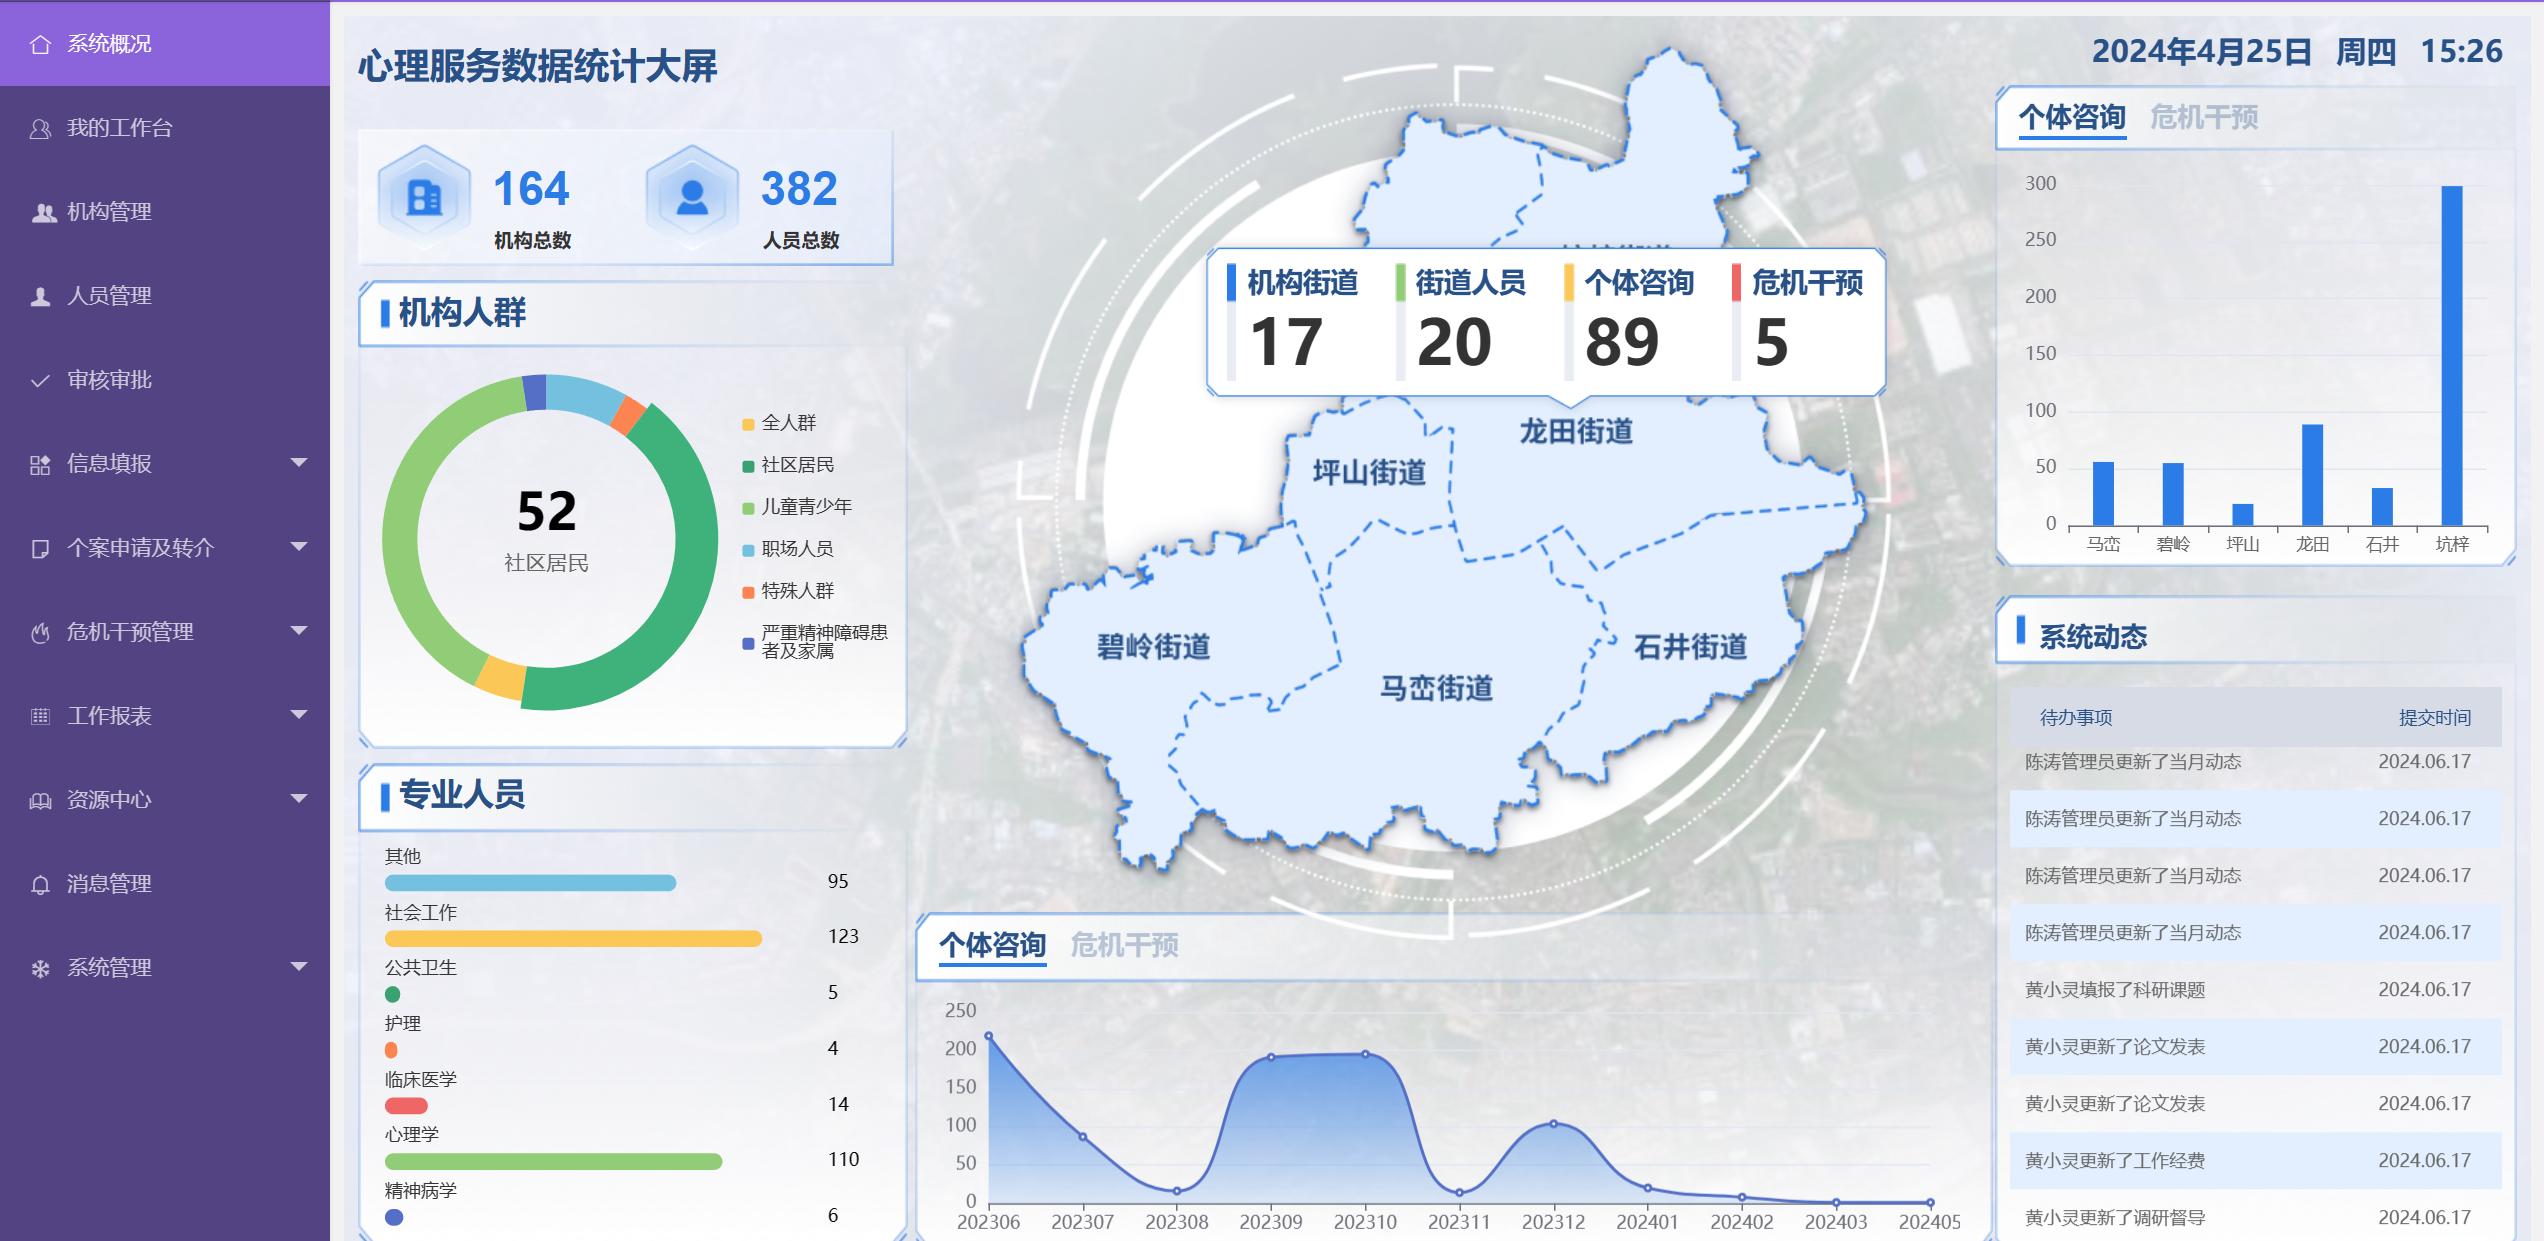Open 黄小灵填报了科研课题 entry

[x=2114, y=990]
